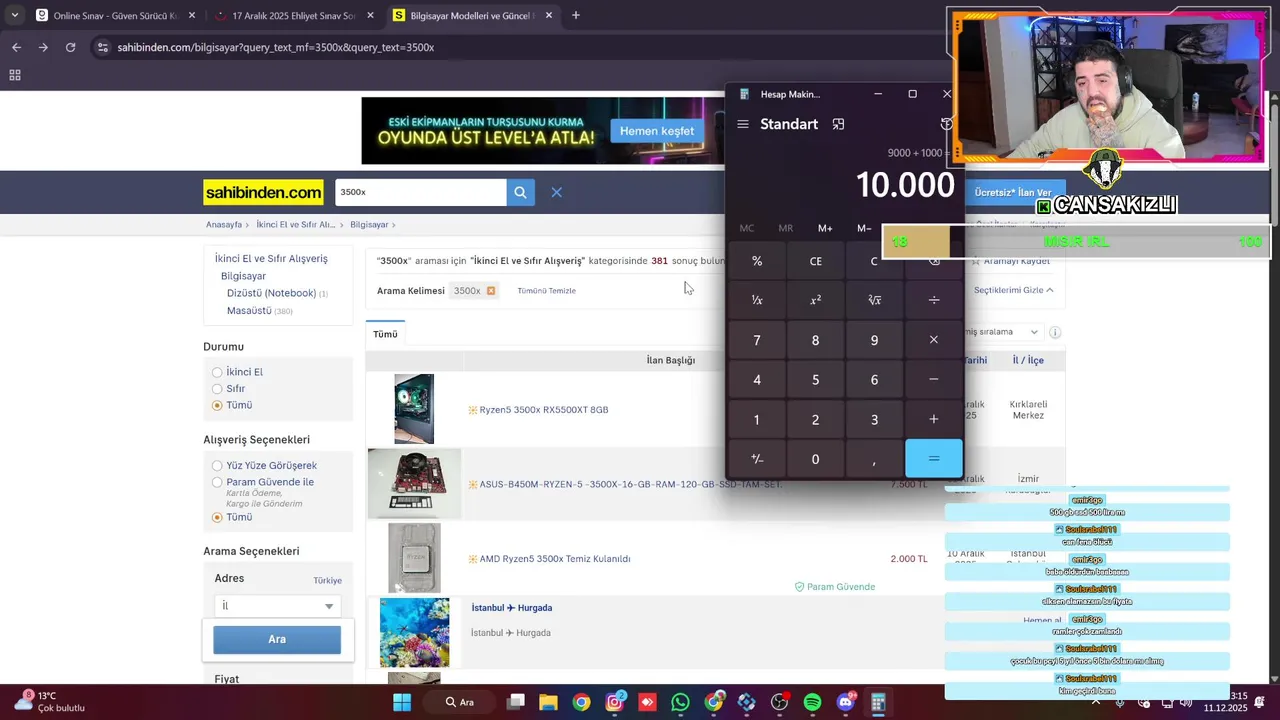Click the x squared key
This screenshot has height=720, width=1280.
click(x=815, y=300)
